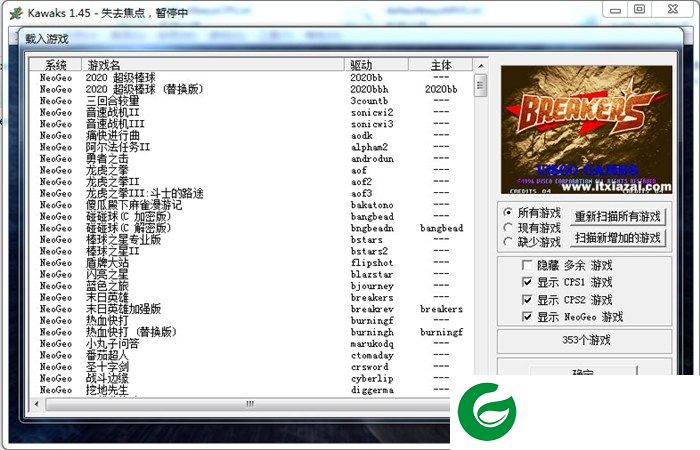The height and width of the screenshot is (450, 700).
Task: Toggle the 显示 NeoGeo 游戏 checkbox
Action: click(527, 317)
